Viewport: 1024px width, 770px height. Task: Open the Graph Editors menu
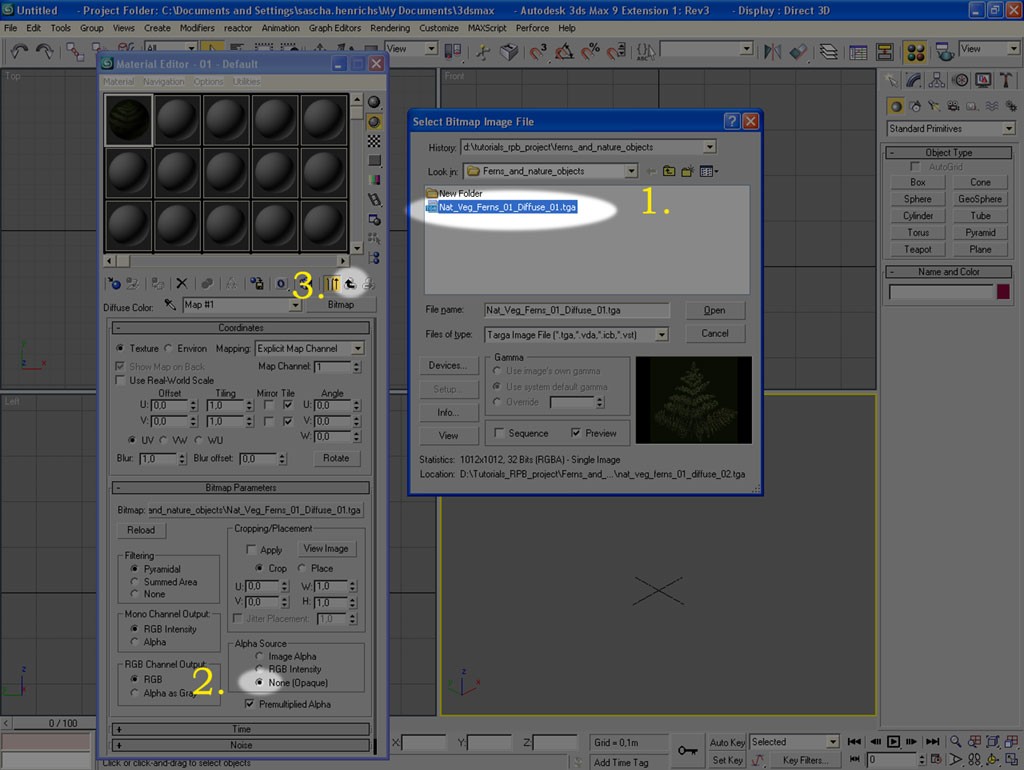pyautogui.click(x=334, y=28)
